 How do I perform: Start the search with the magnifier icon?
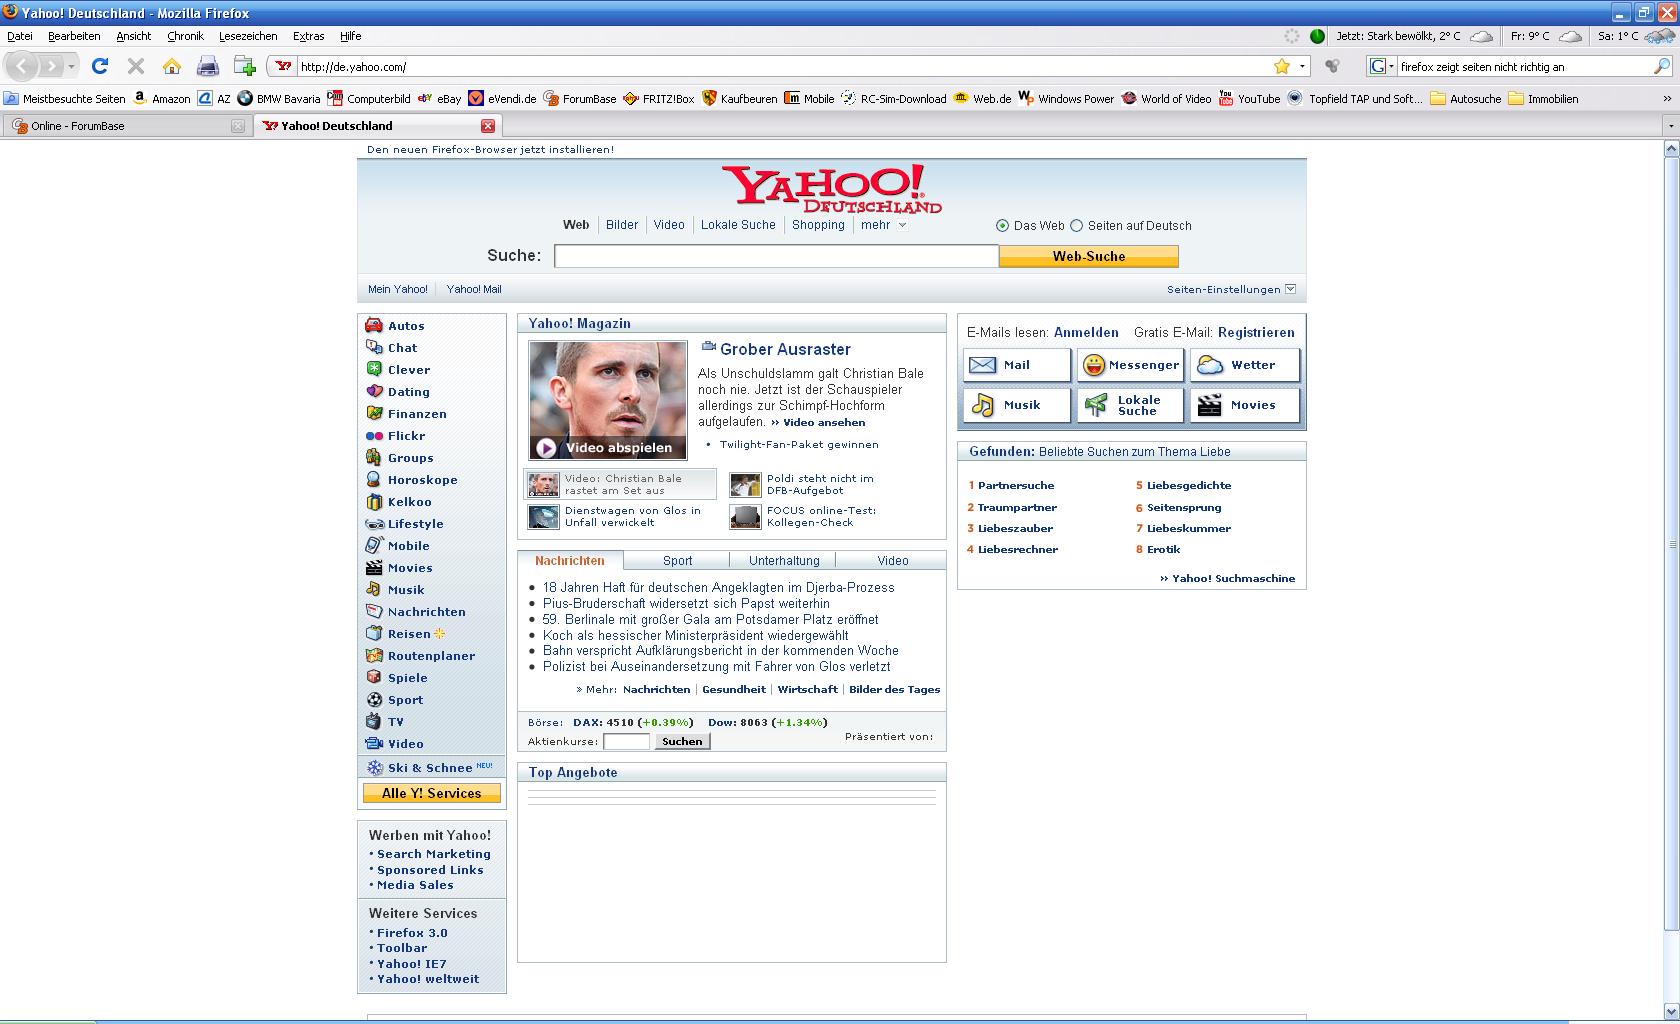pyautogui.click(x=1663, y=66)
